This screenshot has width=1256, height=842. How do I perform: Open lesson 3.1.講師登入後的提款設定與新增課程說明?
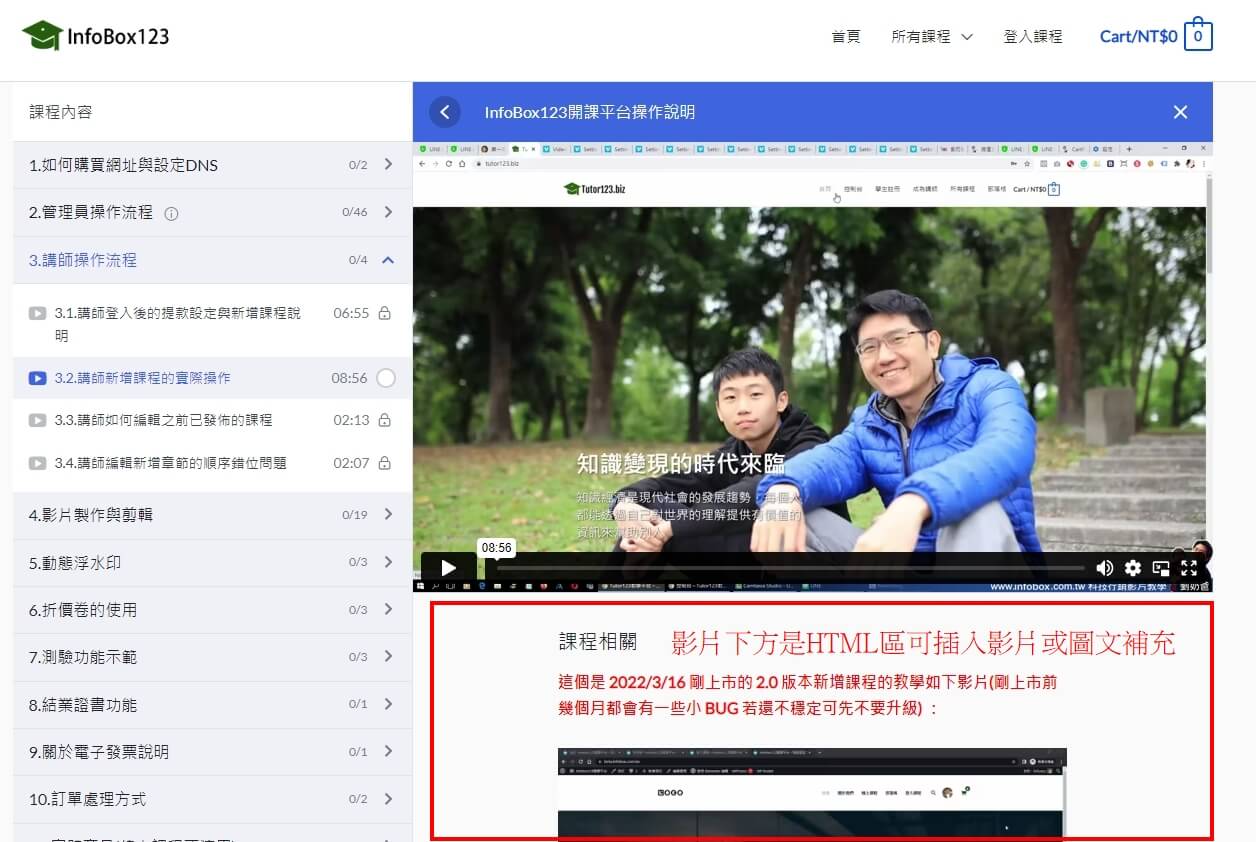pyautogui.click(x=178, y=324)
